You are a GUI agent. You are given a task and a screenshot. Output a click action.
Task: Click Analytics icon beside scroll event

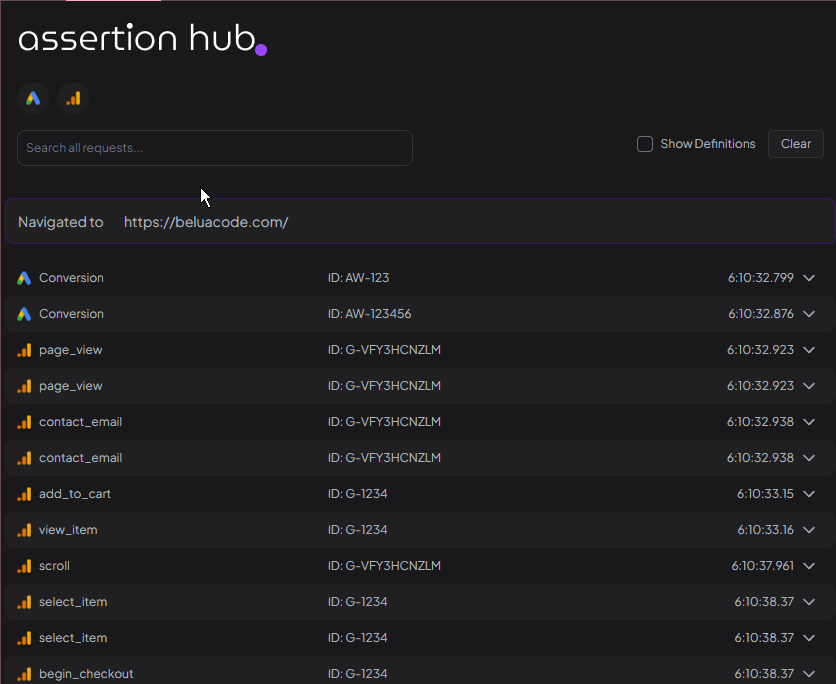[x=25, y=566]
